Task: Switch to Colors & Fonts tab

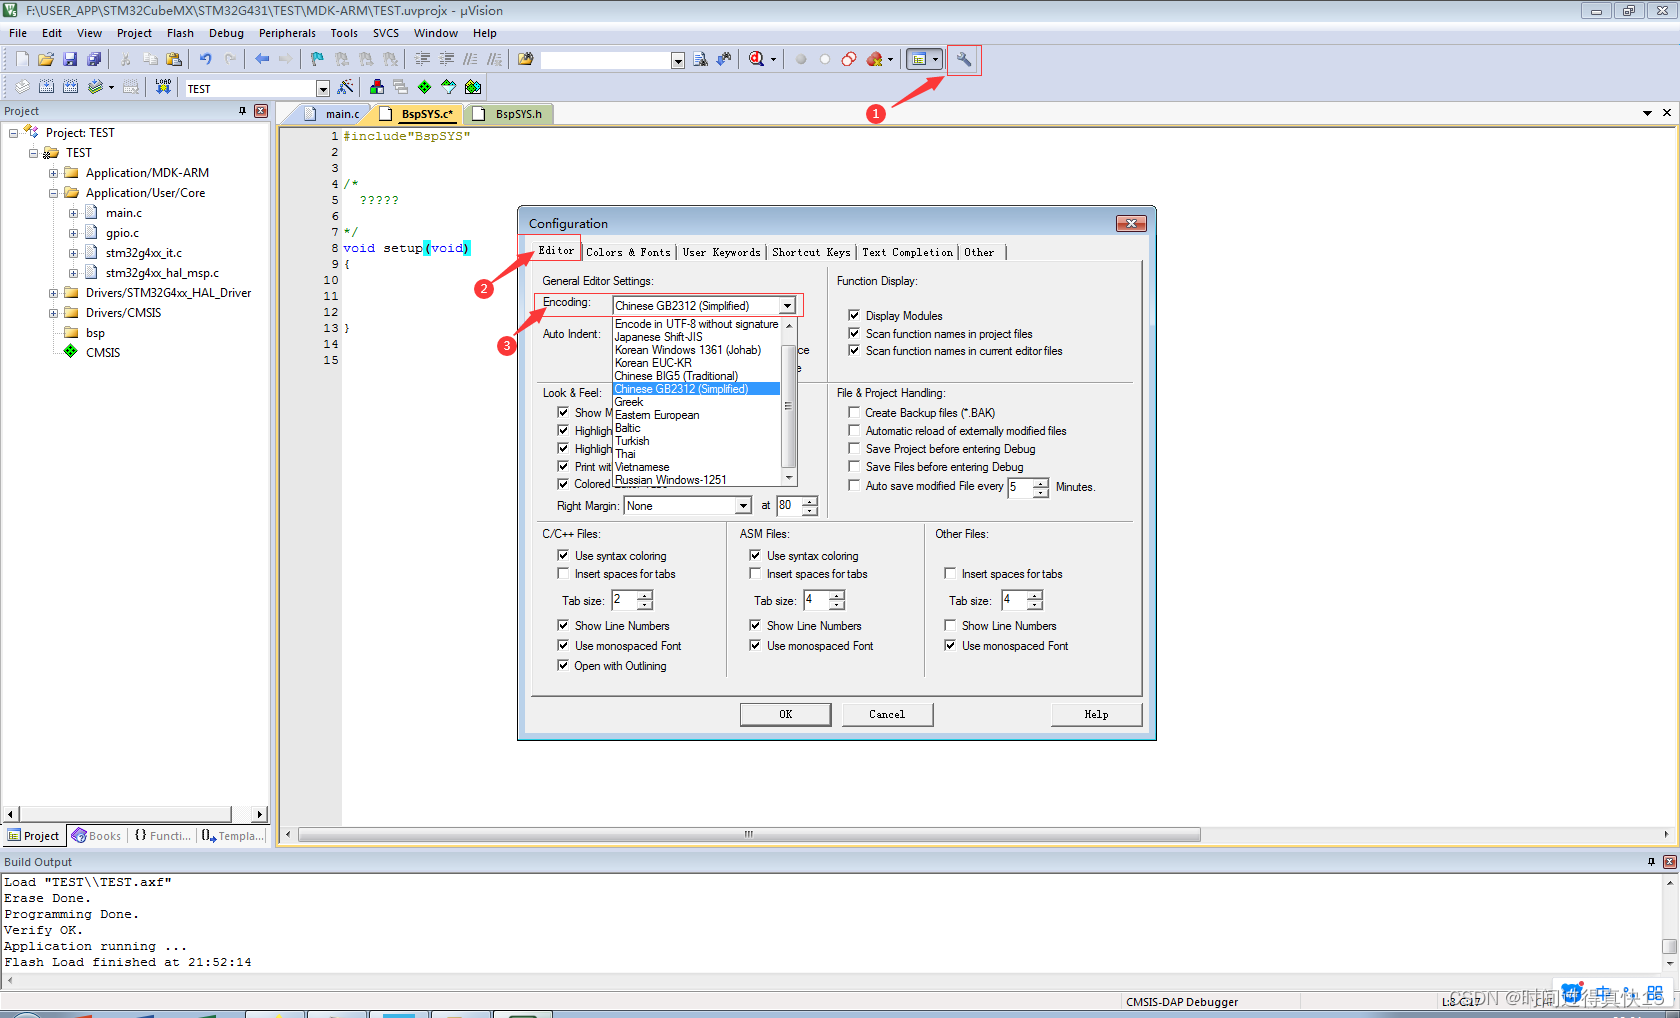Action: (628, 252)
